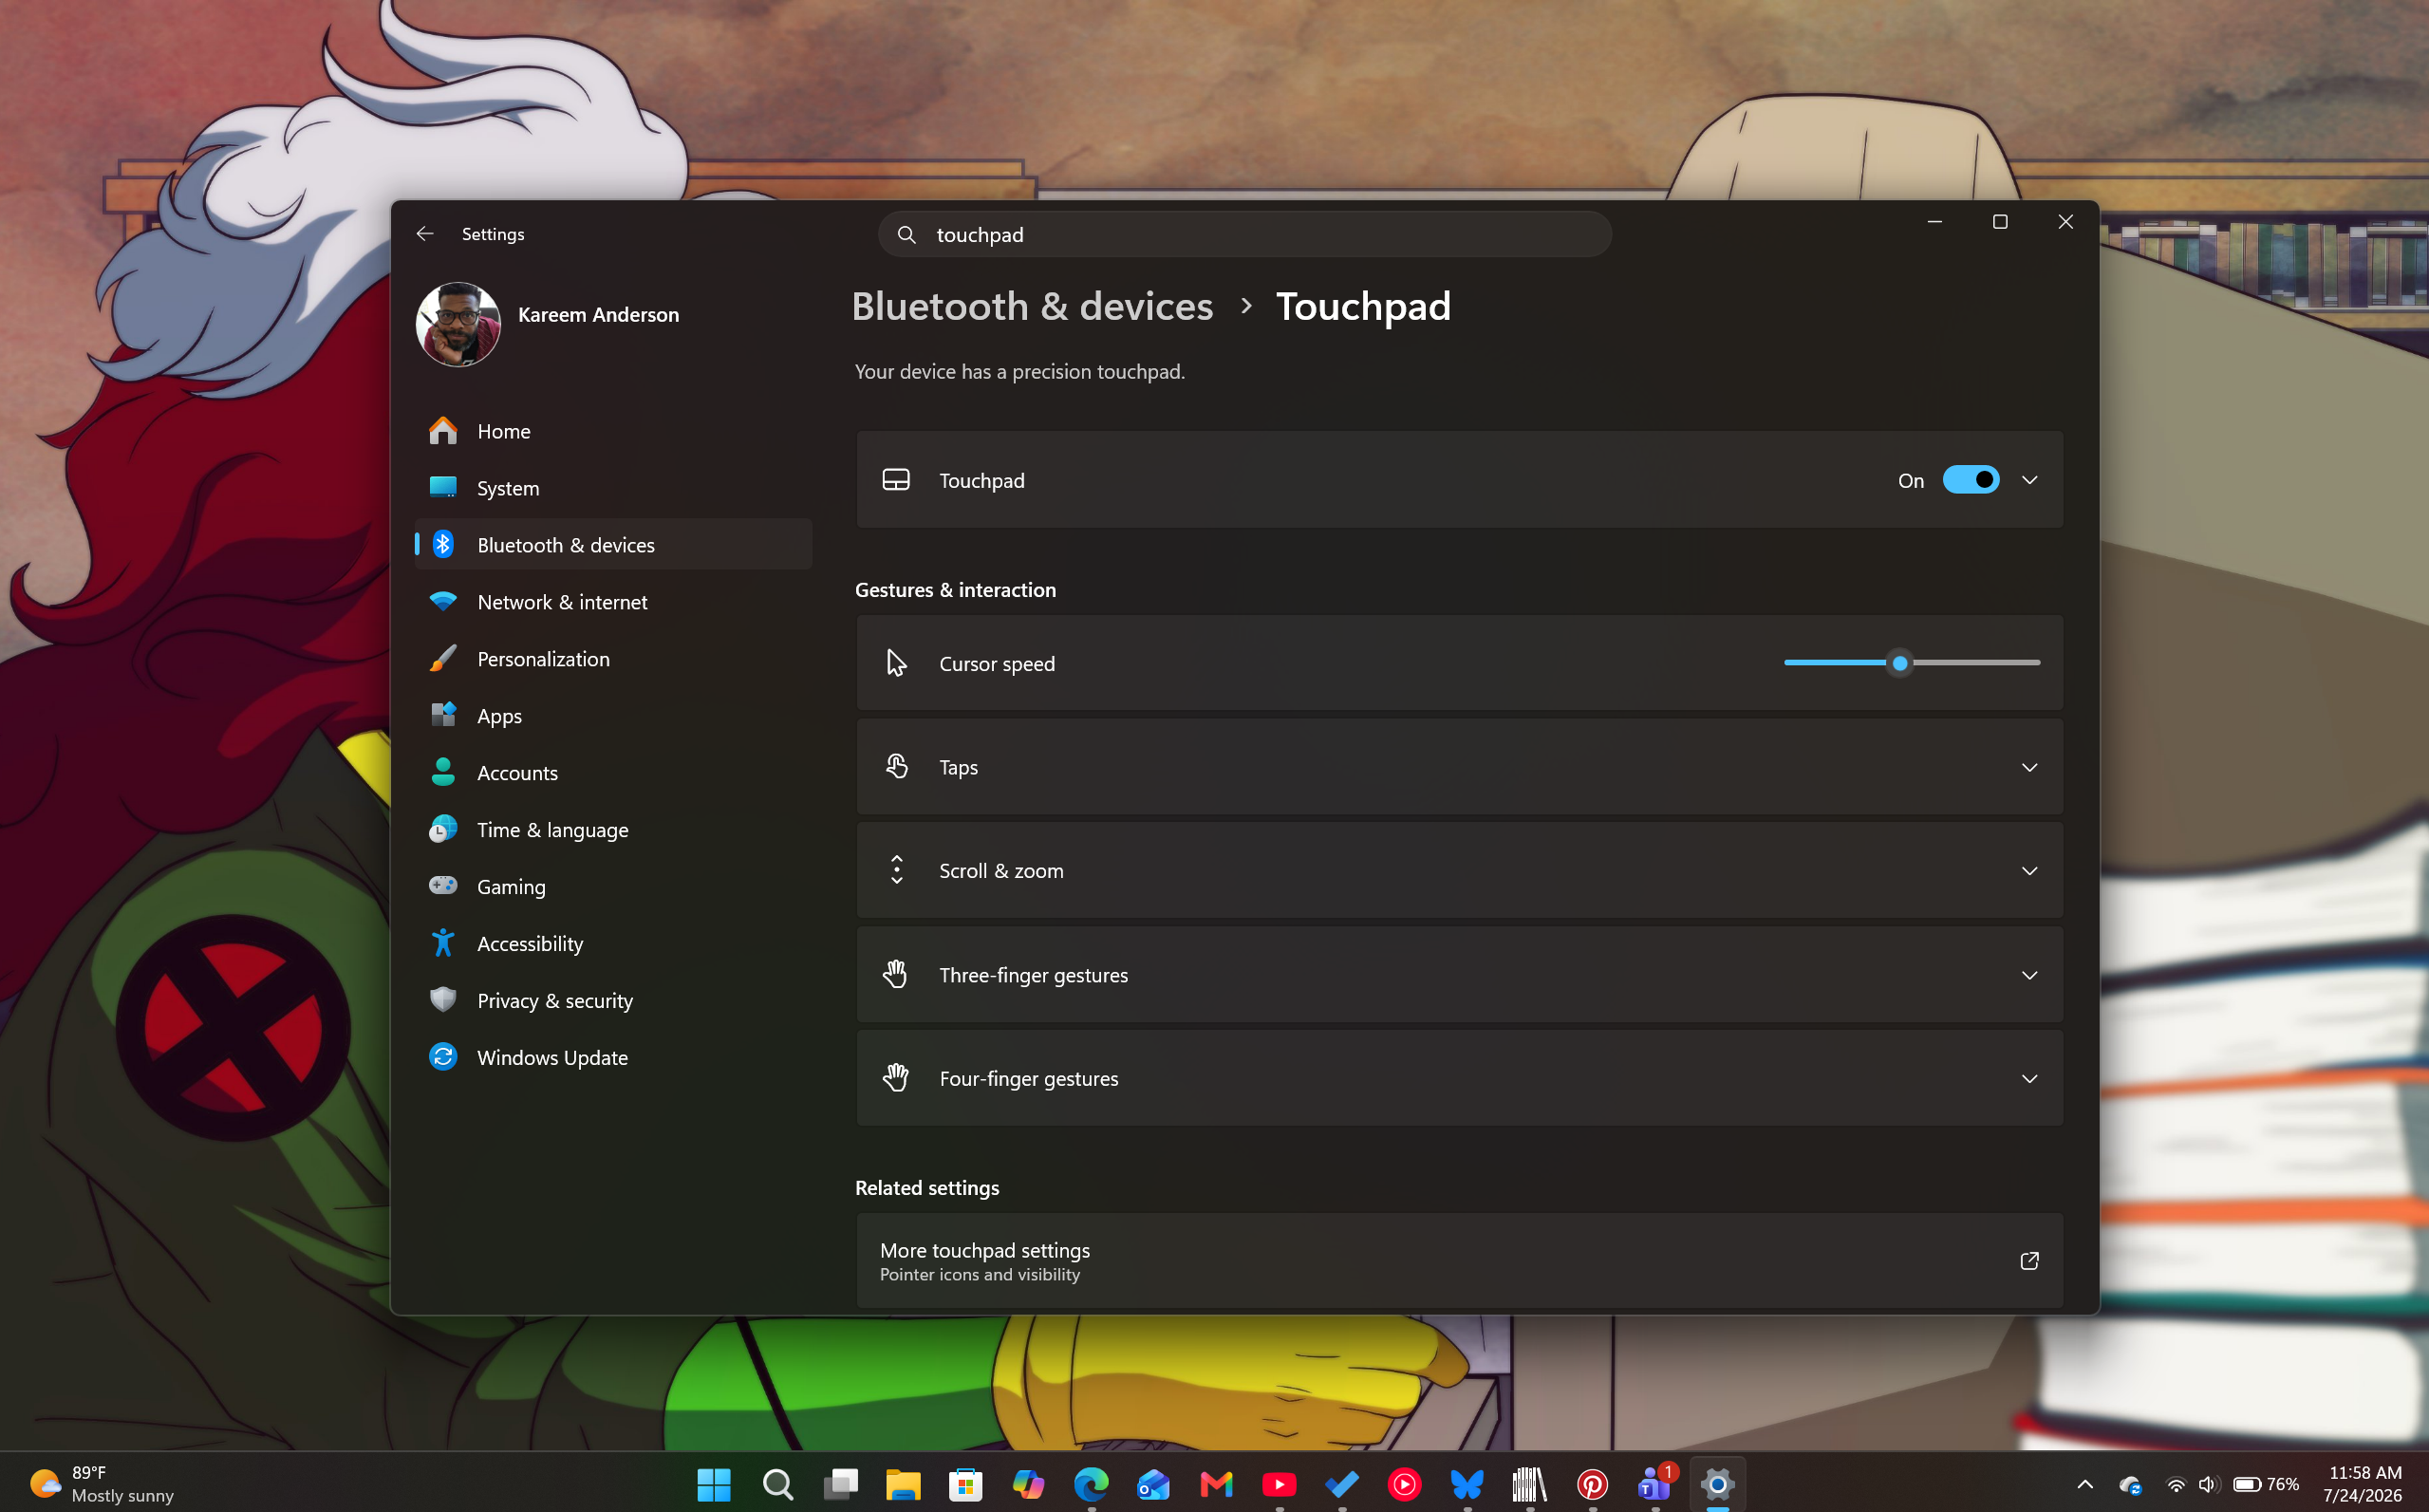2429x1512 pixels.
Task: Go back with the Settings back arrow
Action: [425, 234]
